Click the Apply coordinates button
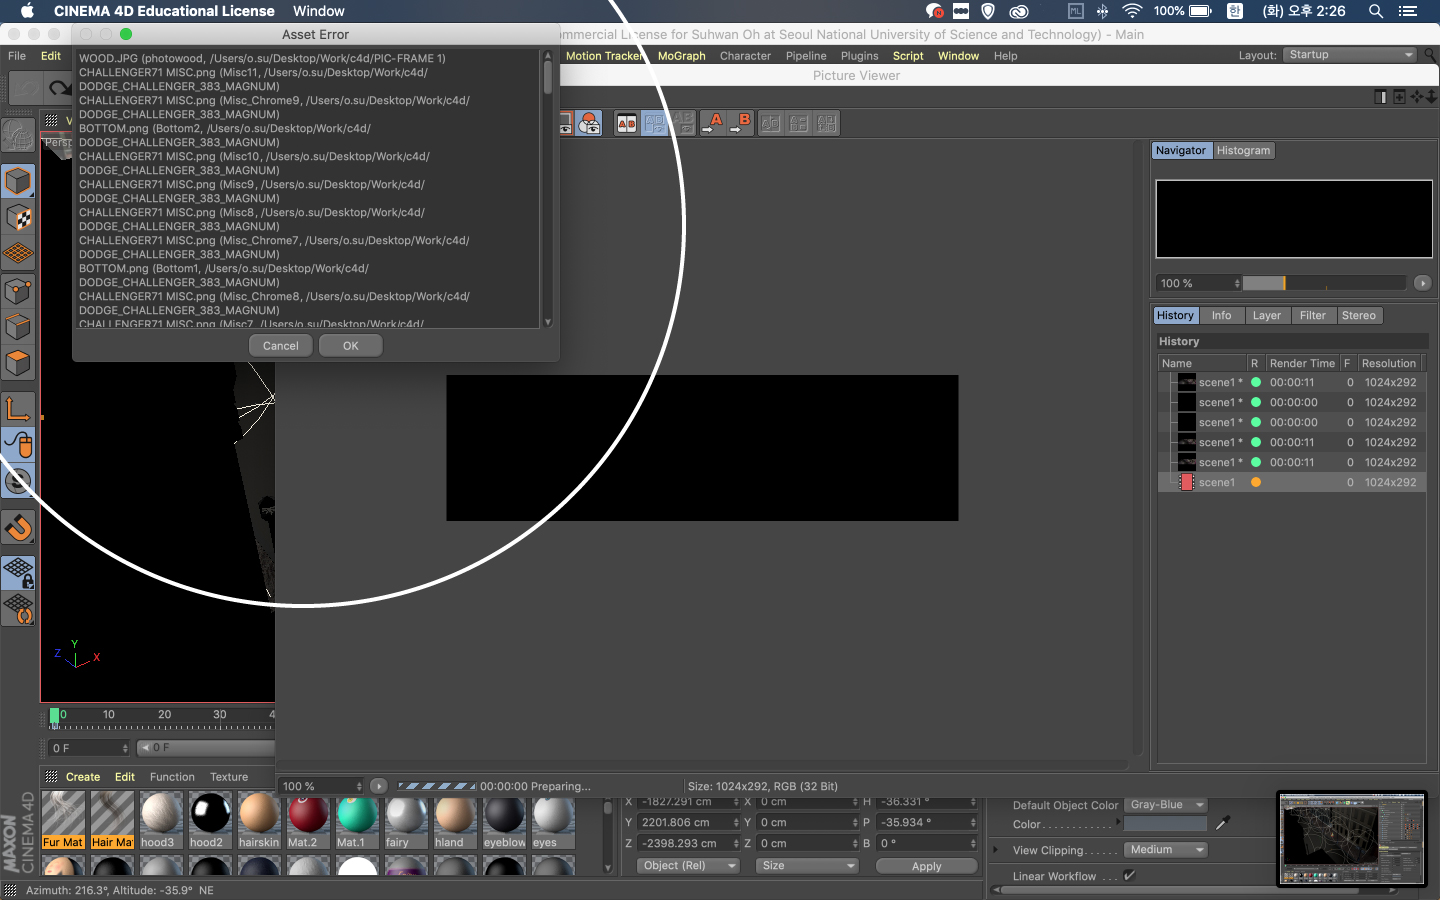The width and height of the screenshot is (1440, 900). [x=926, y=866]
